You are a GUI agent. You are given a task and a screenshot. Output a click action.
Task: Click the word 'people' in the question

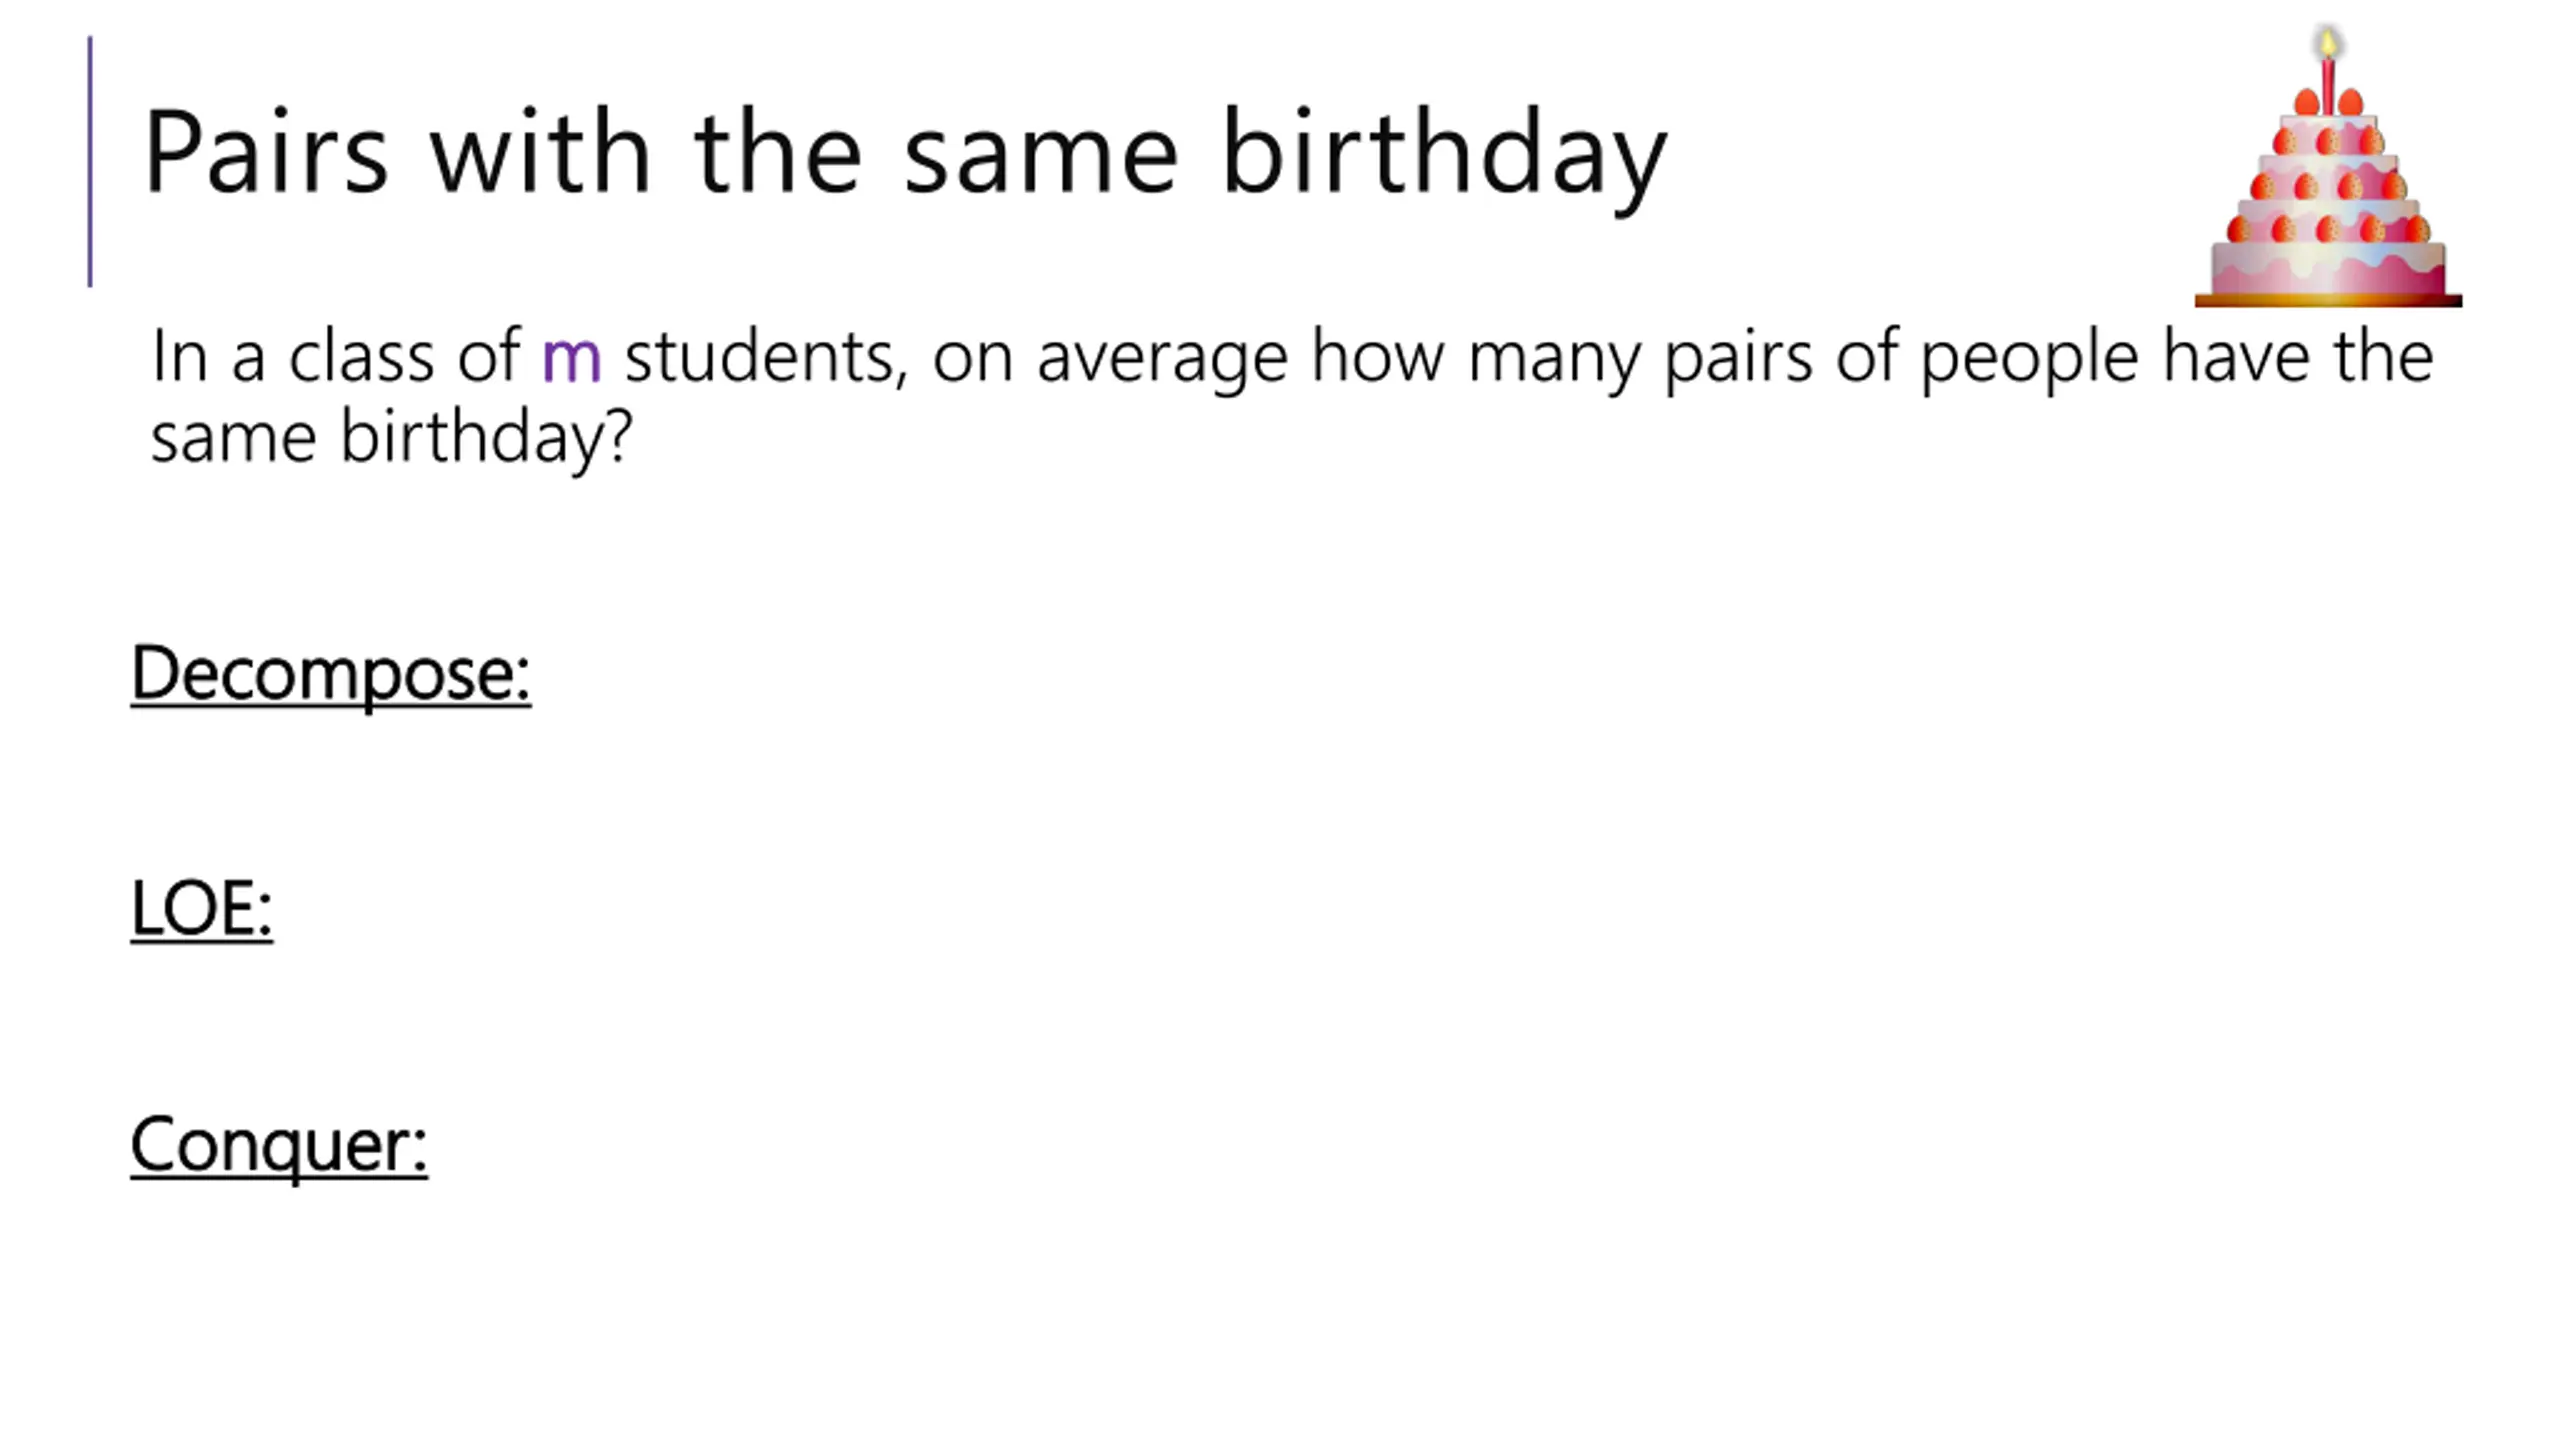(x=2029, y=358)
